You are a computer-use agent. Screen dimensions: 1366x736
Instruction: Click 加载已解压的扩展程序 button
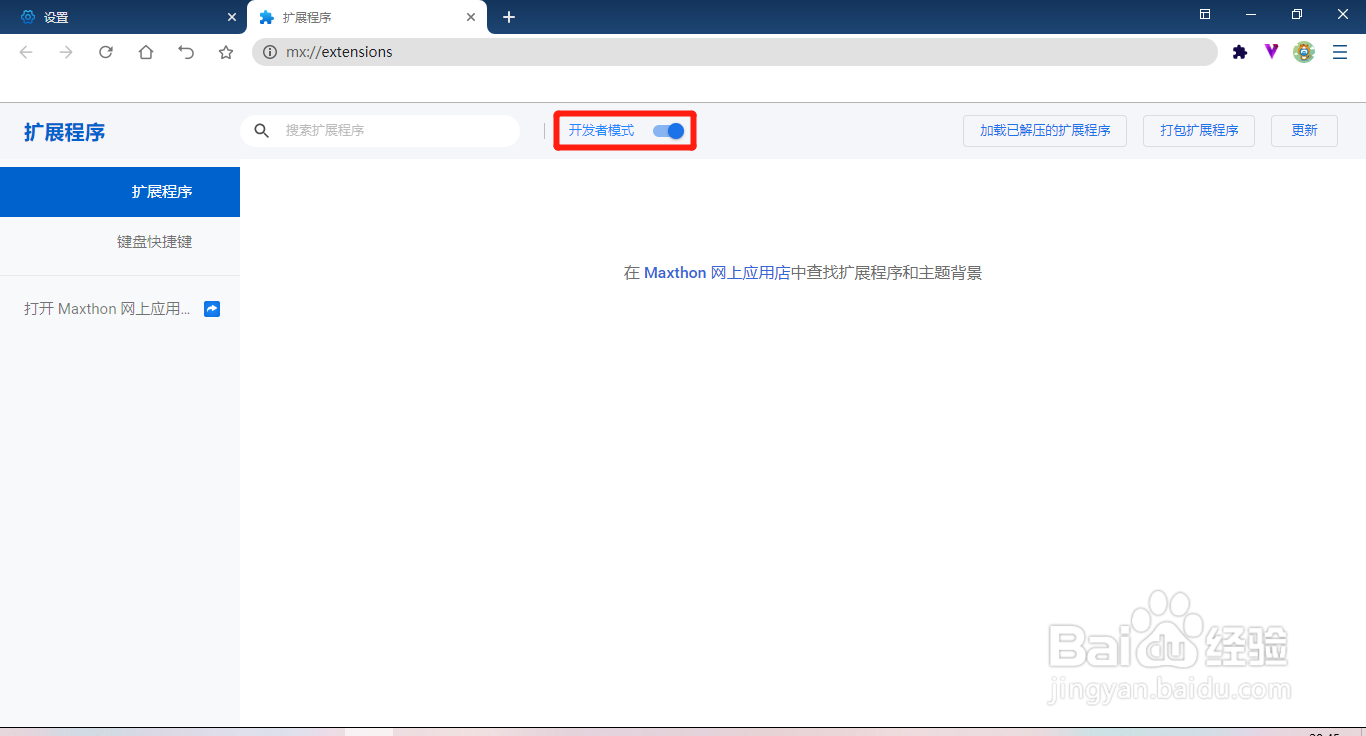click(1045, 130)
